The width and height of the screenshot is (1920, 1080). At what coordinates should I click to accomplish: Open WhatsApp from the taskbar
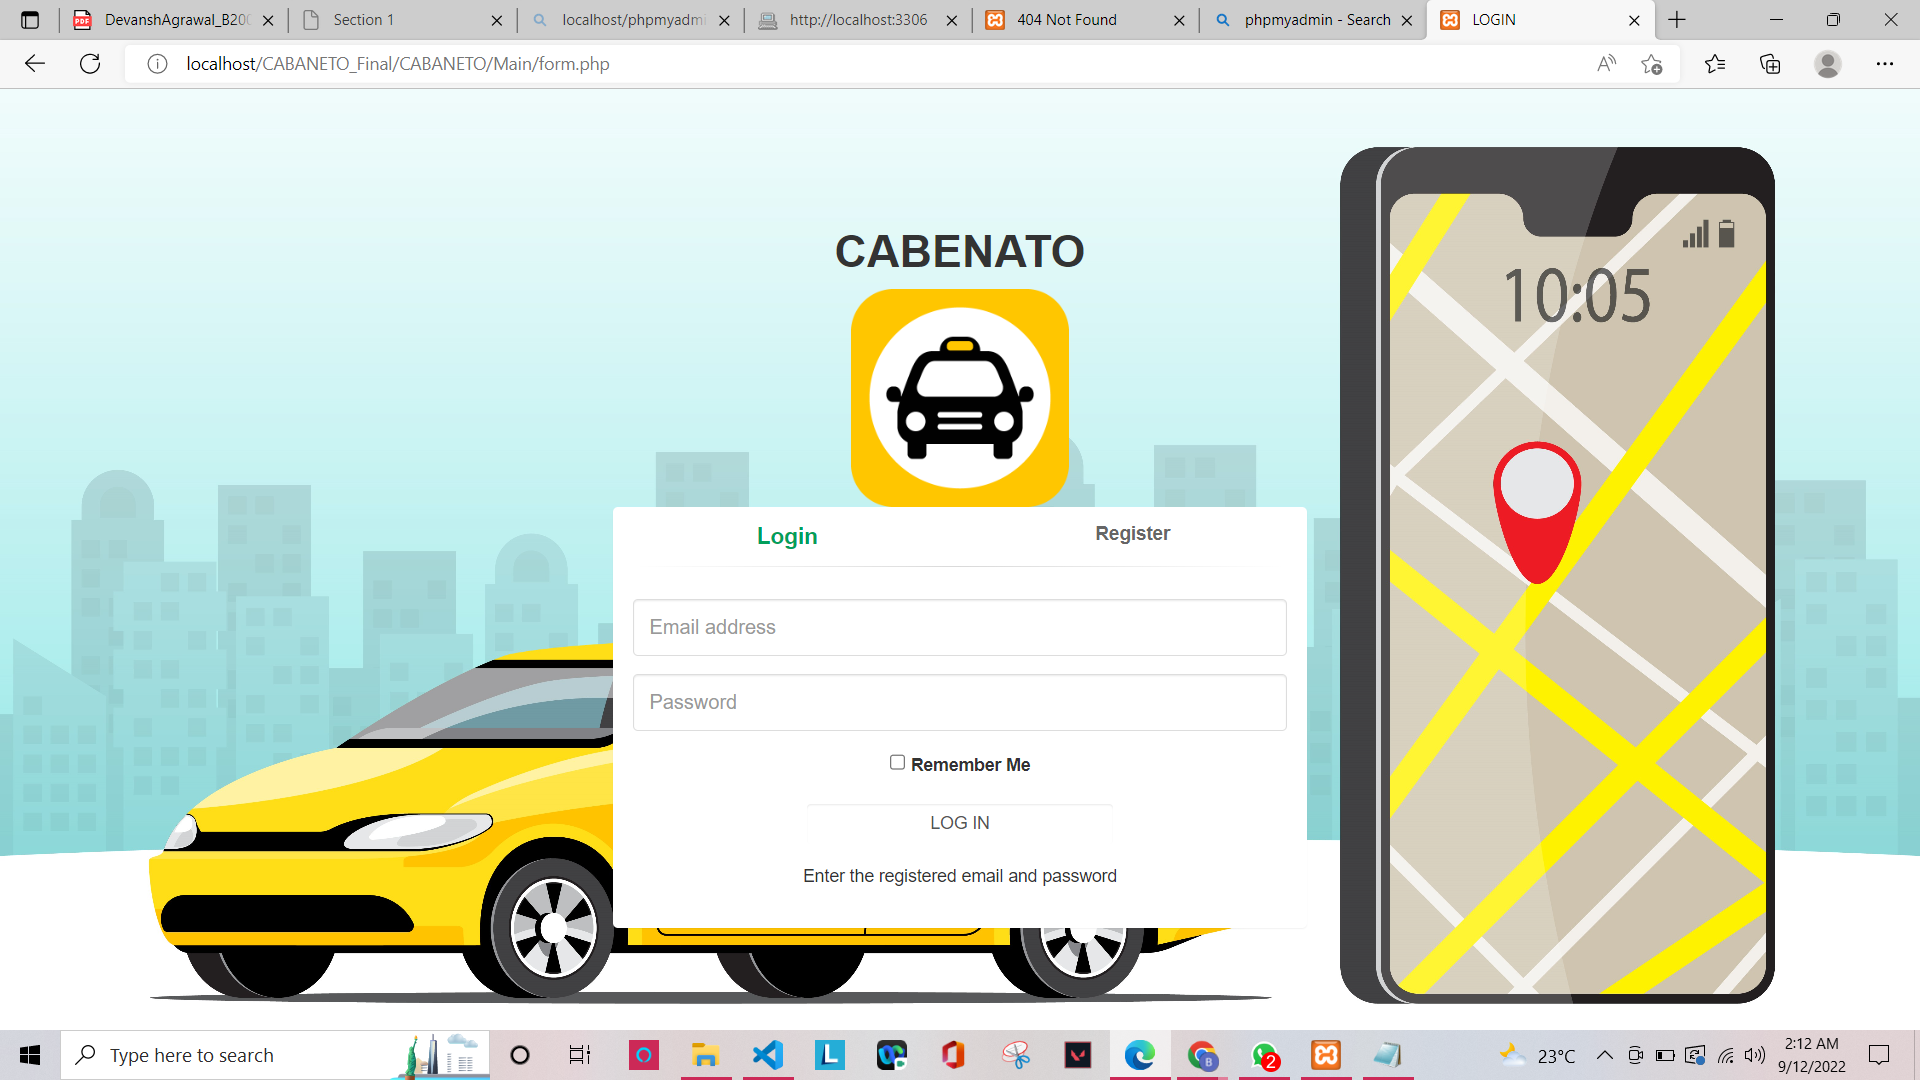tap(1265, 1055)
